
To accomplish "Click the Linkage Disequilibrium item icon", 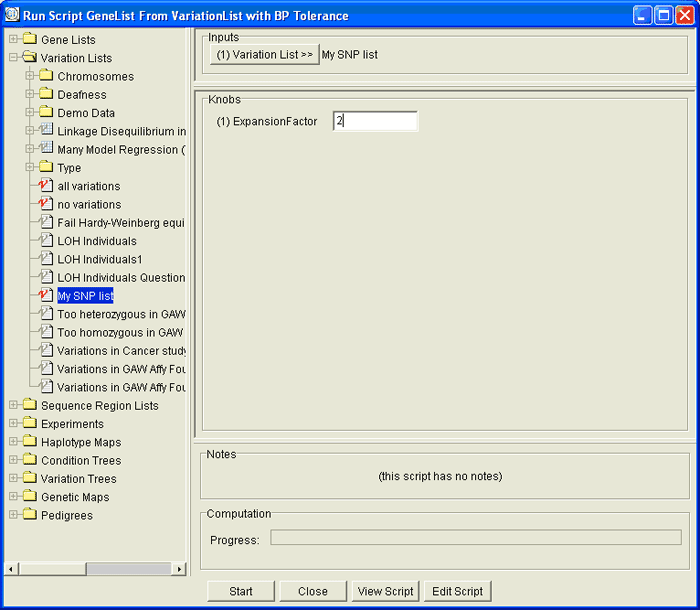I will (45, 131).
